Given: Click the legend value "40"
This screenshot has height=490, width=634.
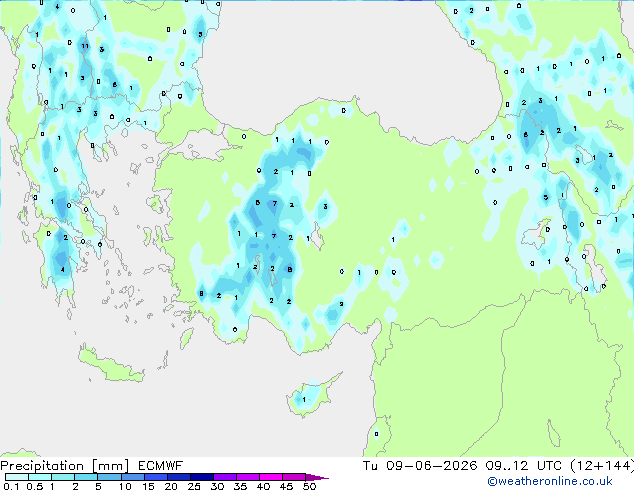Looking at the screenshot, I should point(263,486).
